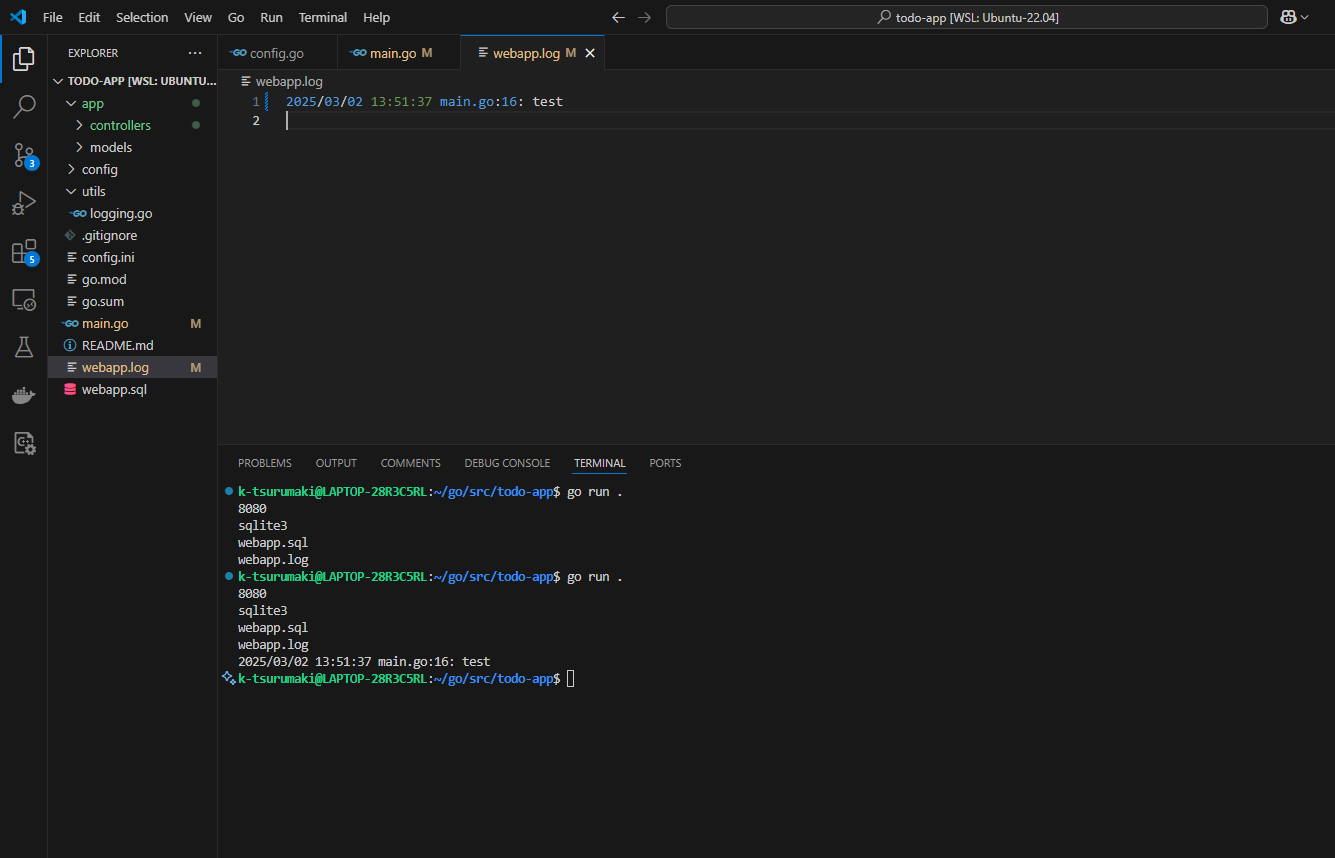Image resolution: width=1335 pixels, height=858 pixels.
Task: Click the bottom activity bar settings-file icon
Action: (23, 443)
